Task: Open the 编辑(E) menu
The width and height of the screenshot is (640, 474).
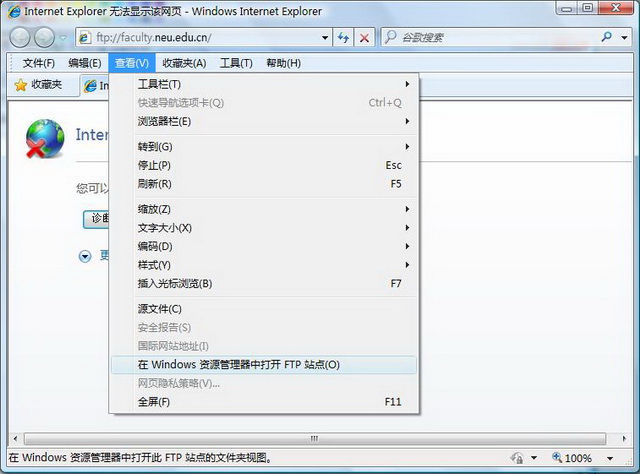Action: [x=84, y=63]
